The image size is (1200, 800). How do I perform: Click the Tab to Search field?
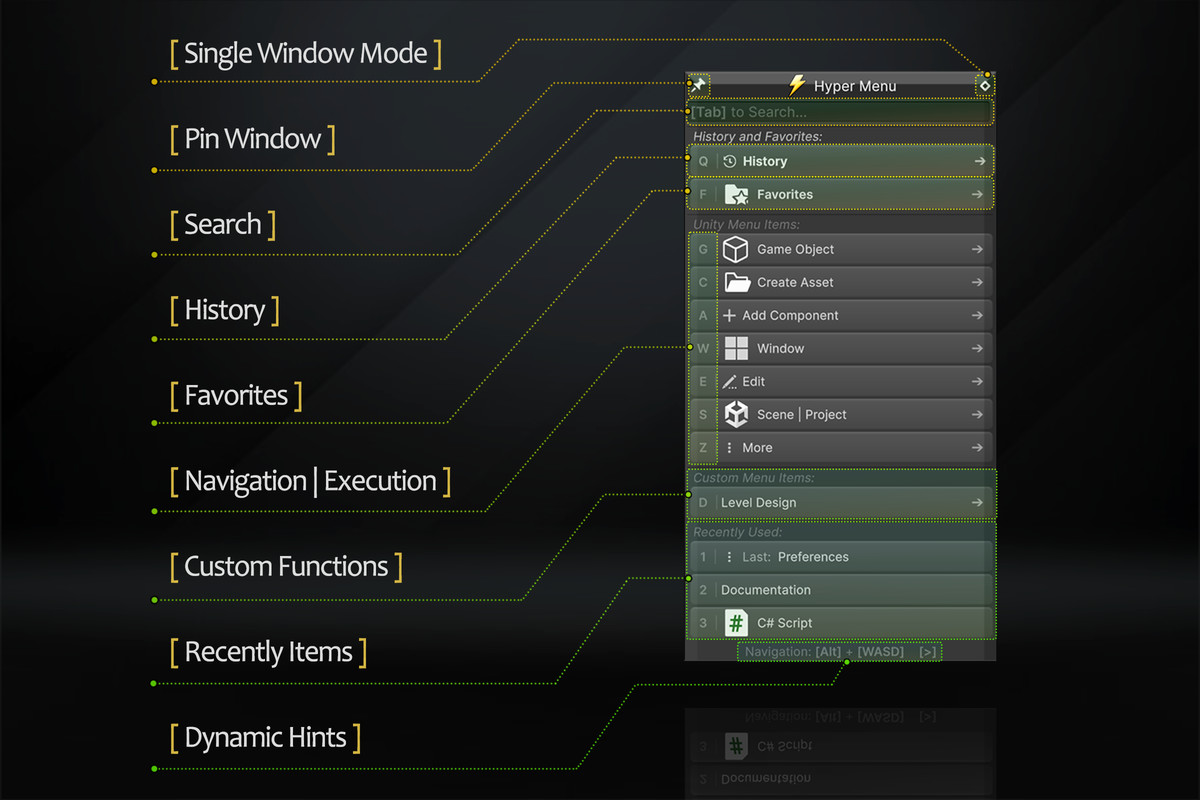(x=840, y=112)
